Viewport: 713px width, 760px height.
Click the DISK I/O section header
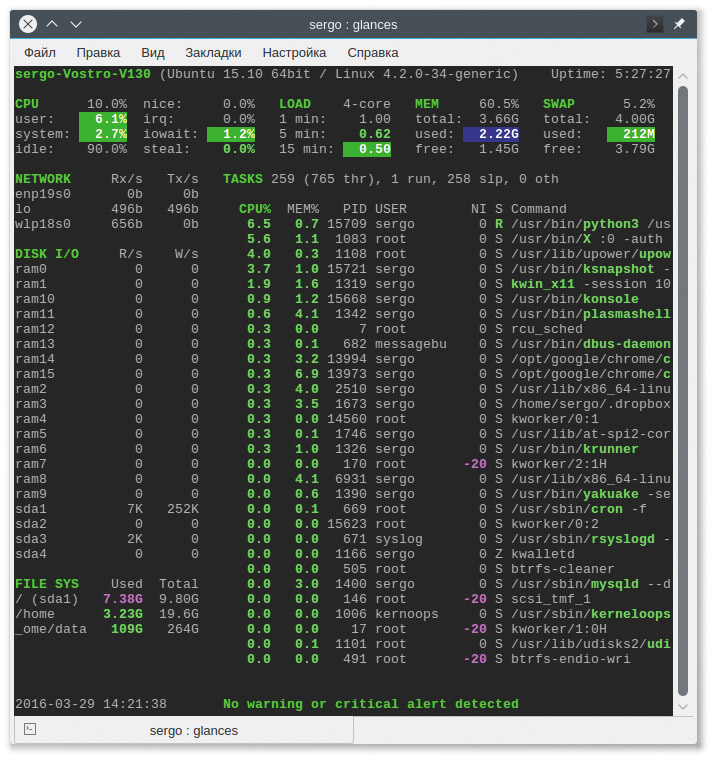(47, 254)
